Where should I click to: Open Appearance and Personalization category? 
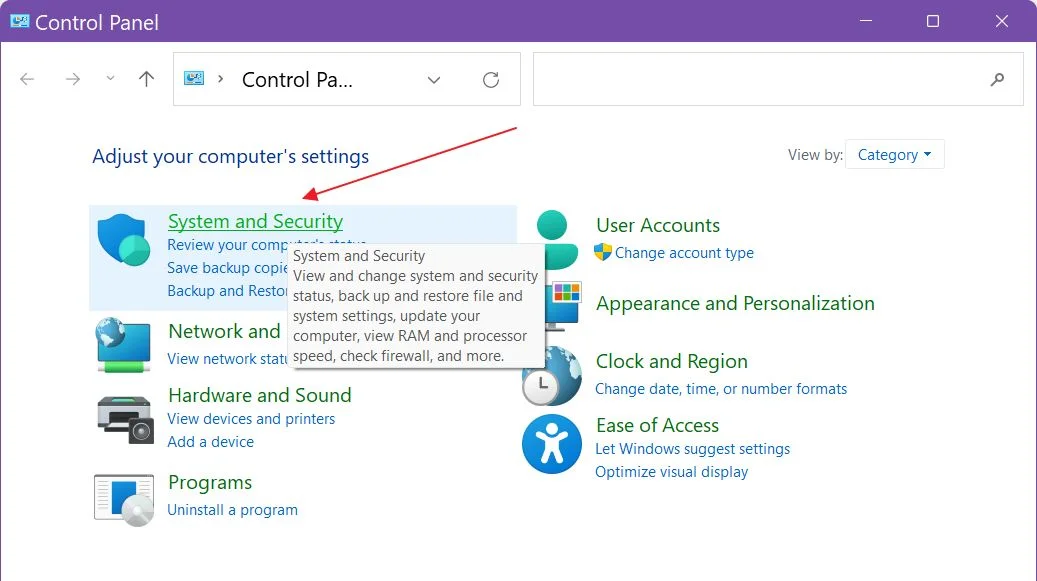[735, 303]
